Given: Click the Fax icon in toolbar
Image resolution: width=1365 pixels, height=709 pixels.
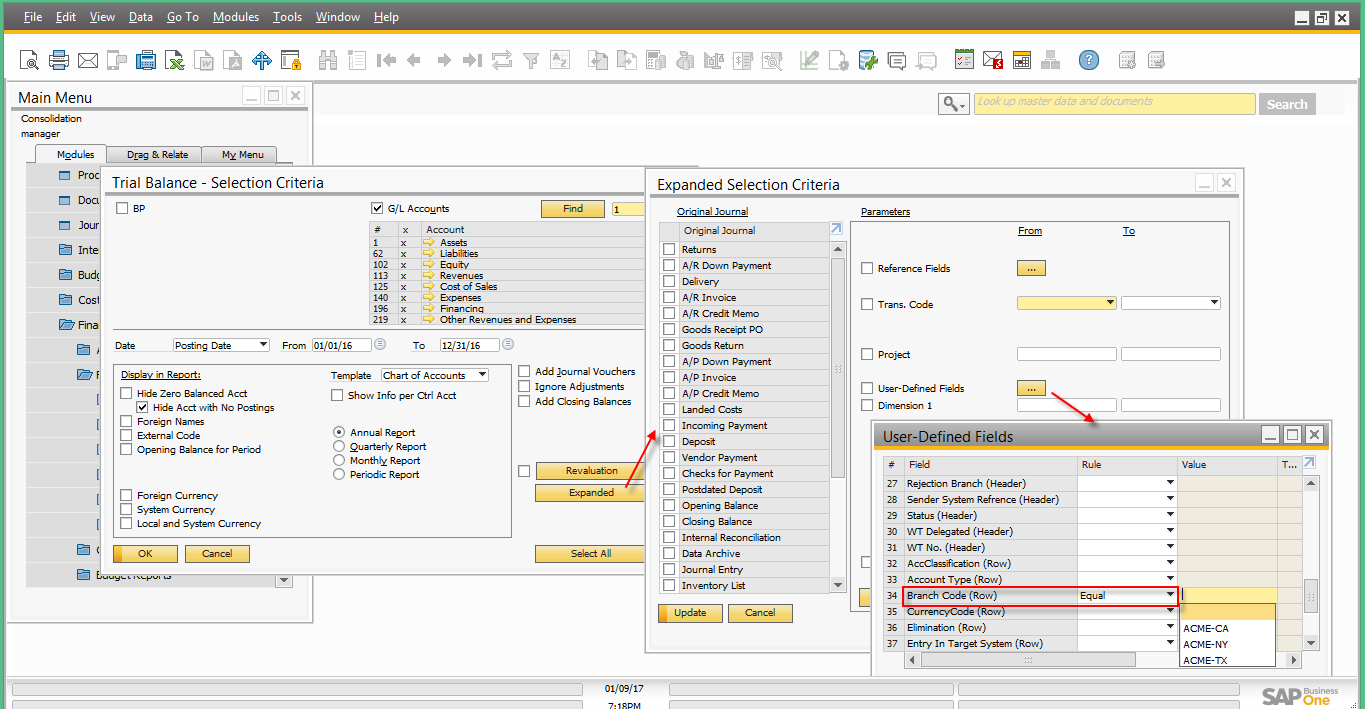Looking at the screenshot, I should pyautogui.click(x=146, y=61).
